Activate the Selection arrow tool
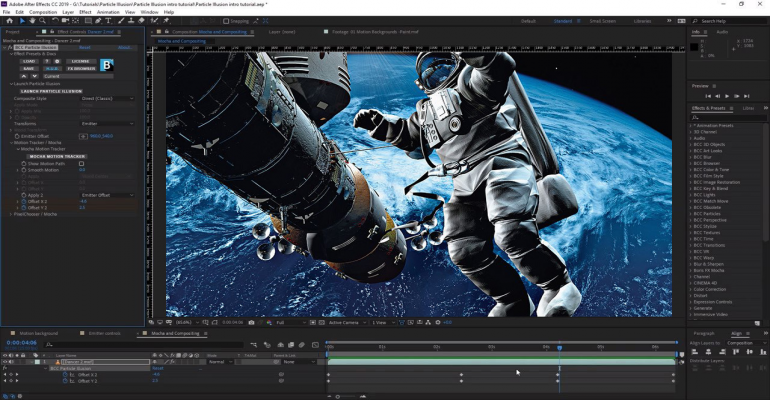 [x=21, y=21]
